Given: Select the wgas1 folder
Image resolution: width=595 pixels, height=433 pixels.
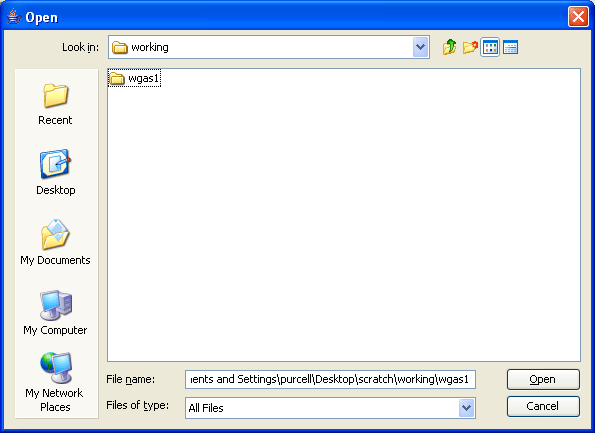Looking at the screenshot, I should [134, 79].
